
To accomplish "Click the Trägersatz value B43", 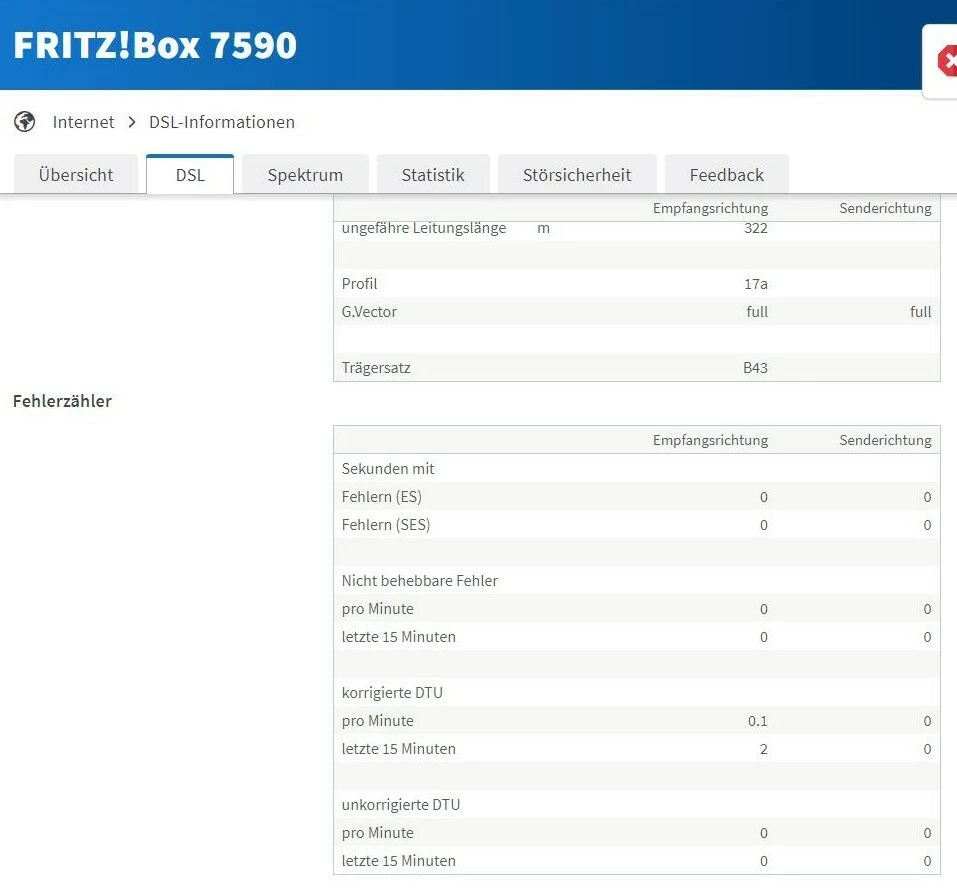I will pyautogui.click(x=756, y=368).
